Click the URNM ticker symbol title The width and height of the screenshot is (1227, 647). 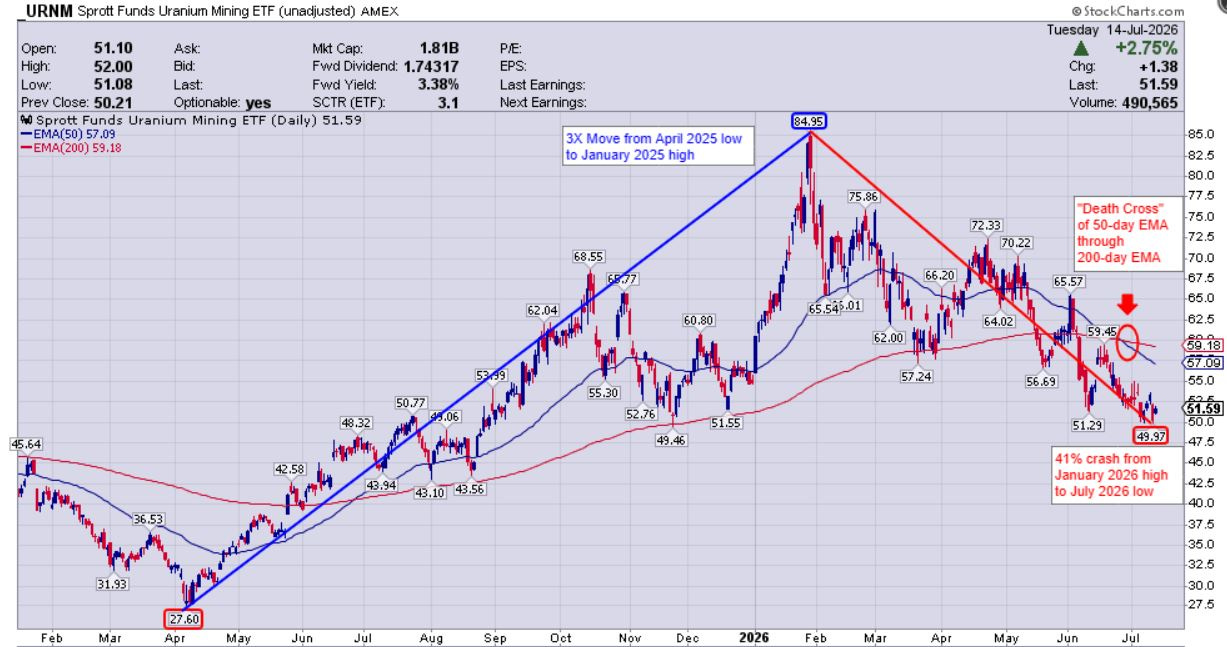coord(48,9)
